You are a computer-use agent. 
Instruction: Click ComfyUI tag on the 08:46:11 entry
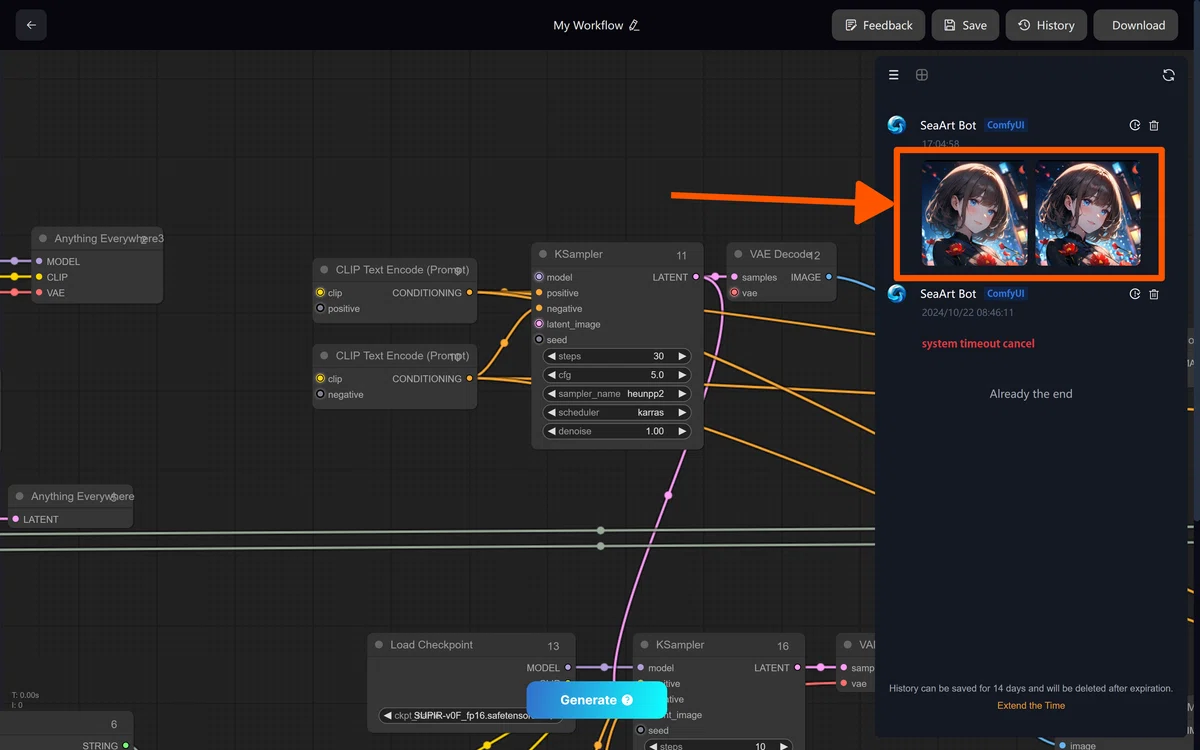(1005, 294)
